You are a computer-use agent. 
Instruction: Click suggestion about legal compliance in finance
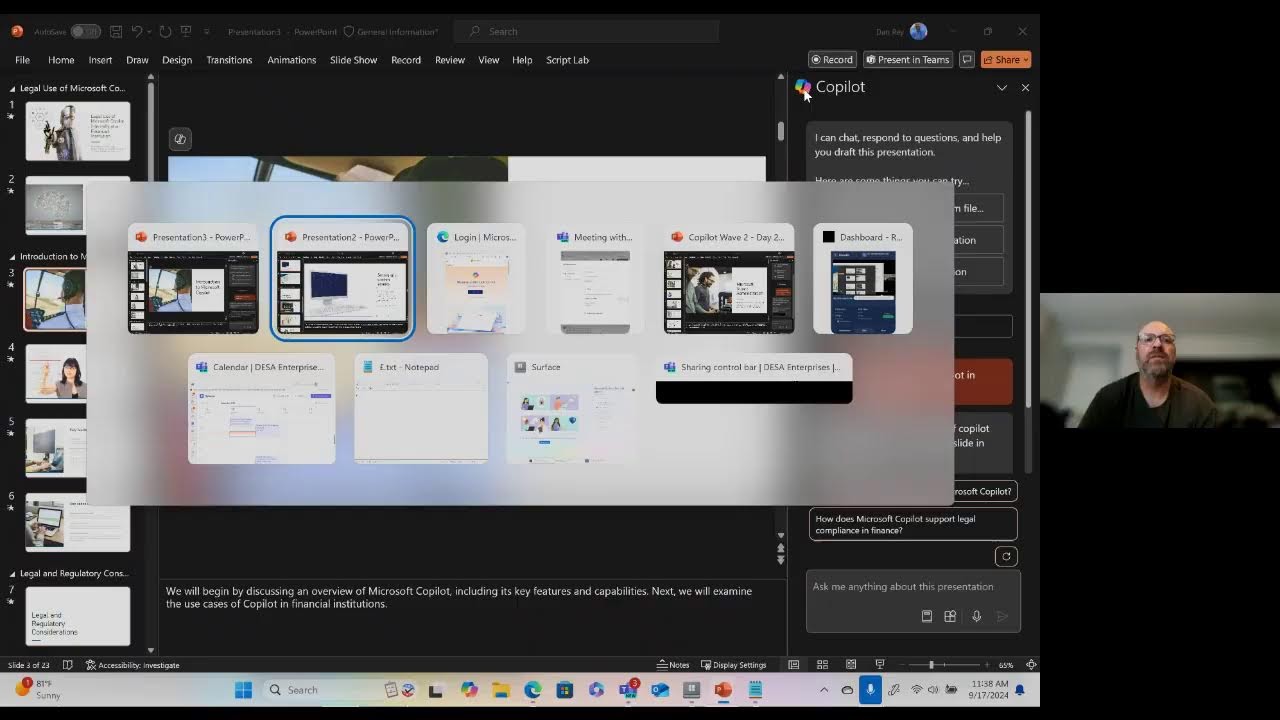(913, 524)
